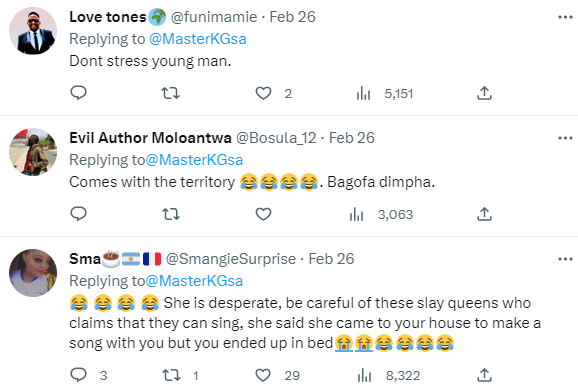The width and height of the screenshot is (578, 390).
Task: Open analytics showing 3,063 views
Action: click(x=381, y=215)
